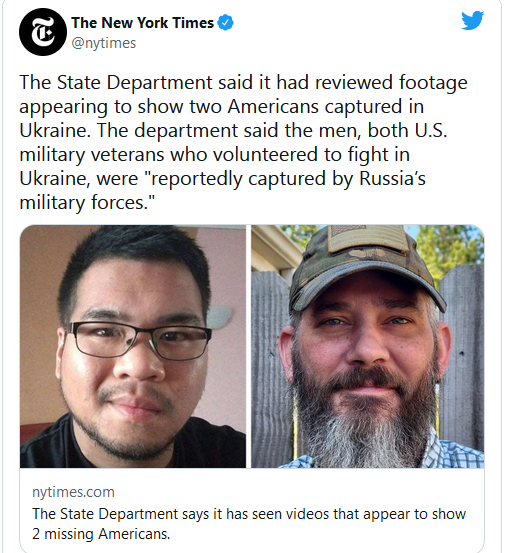
Task: Click the tweet's final words 'military forces.'
Action: click(87, 203)
